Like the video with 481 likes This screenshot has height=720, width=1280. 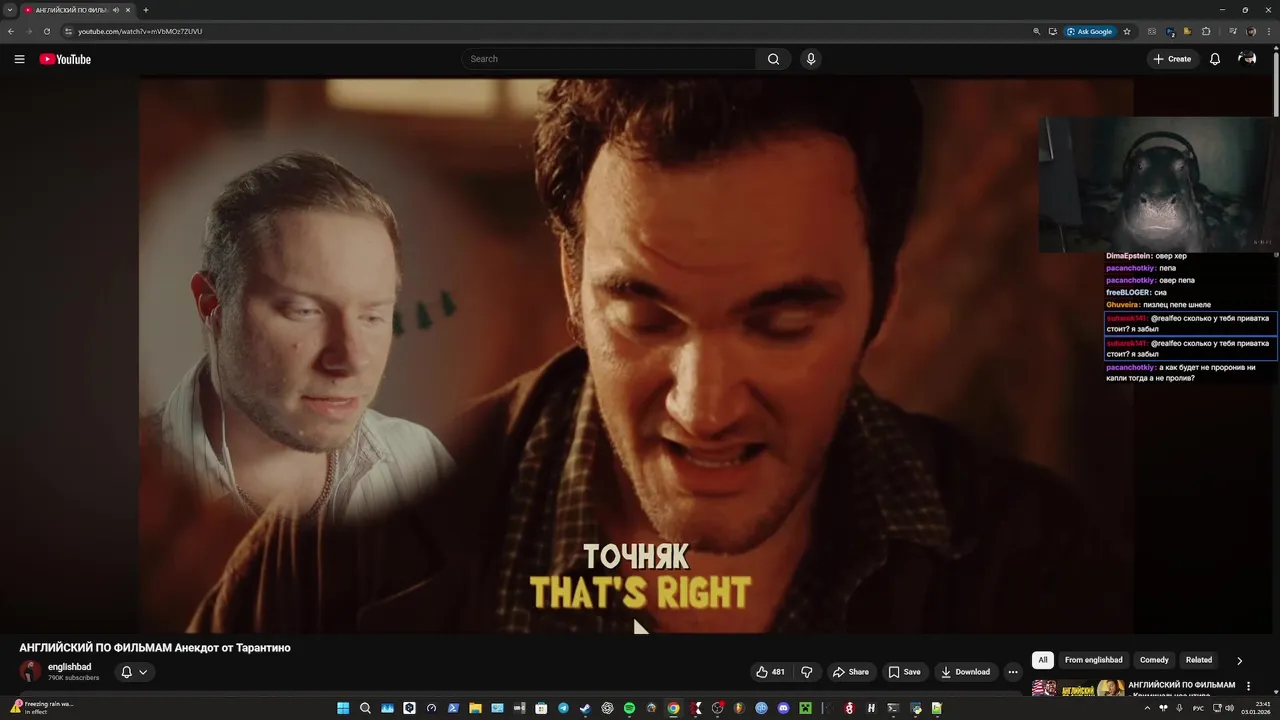[771, 672]
